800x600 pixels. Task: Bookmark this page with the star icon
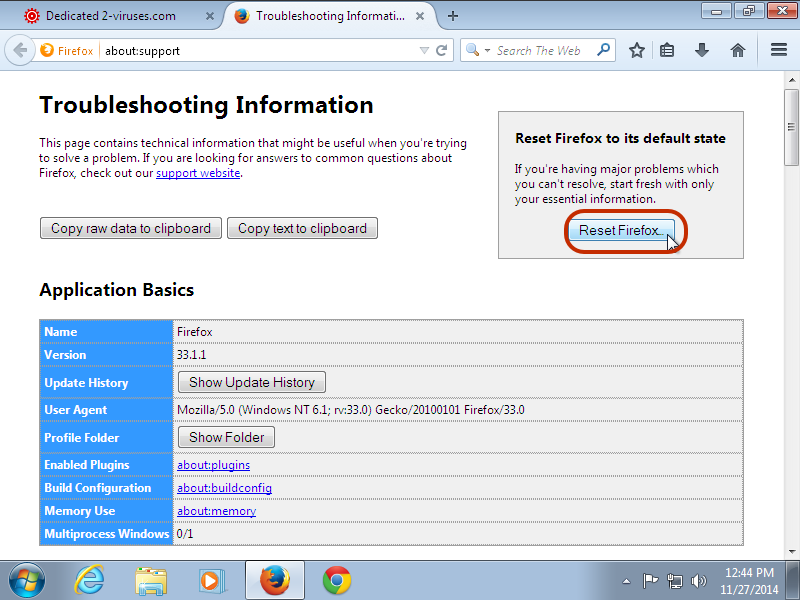pos(636,50)
